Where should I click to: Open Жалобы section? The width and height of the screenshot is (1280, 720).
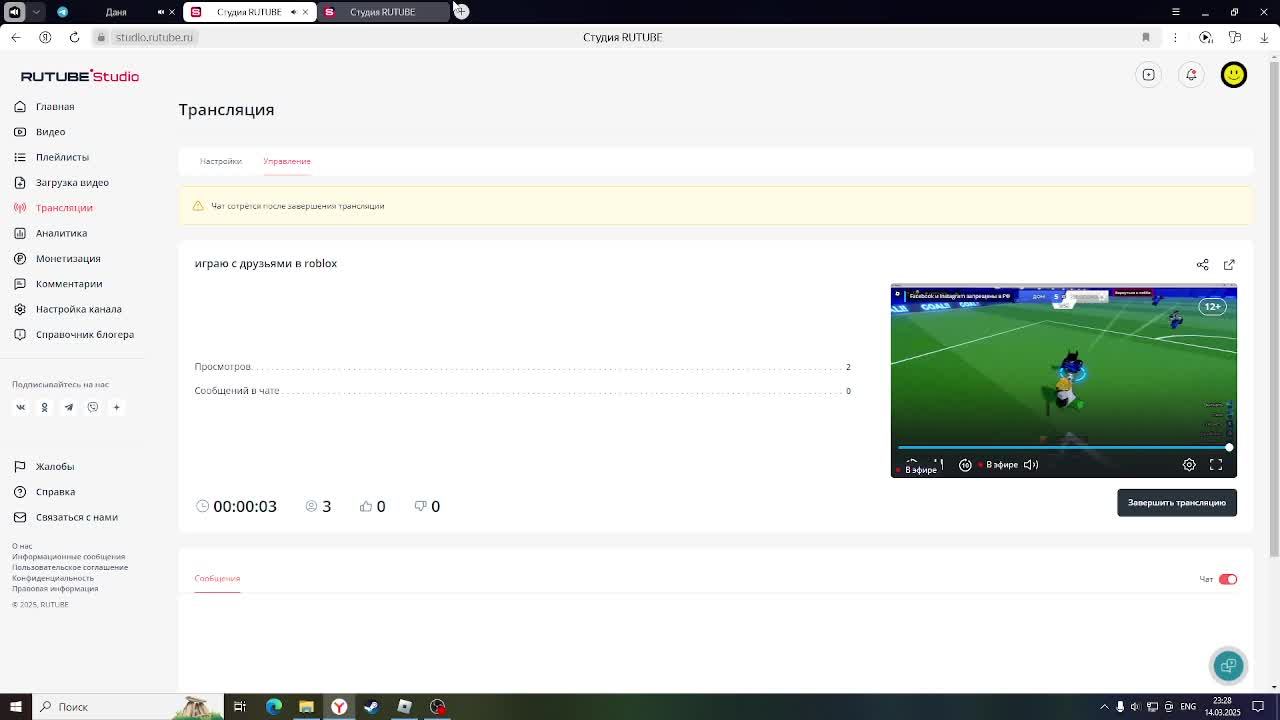click(x=44, y=466)
